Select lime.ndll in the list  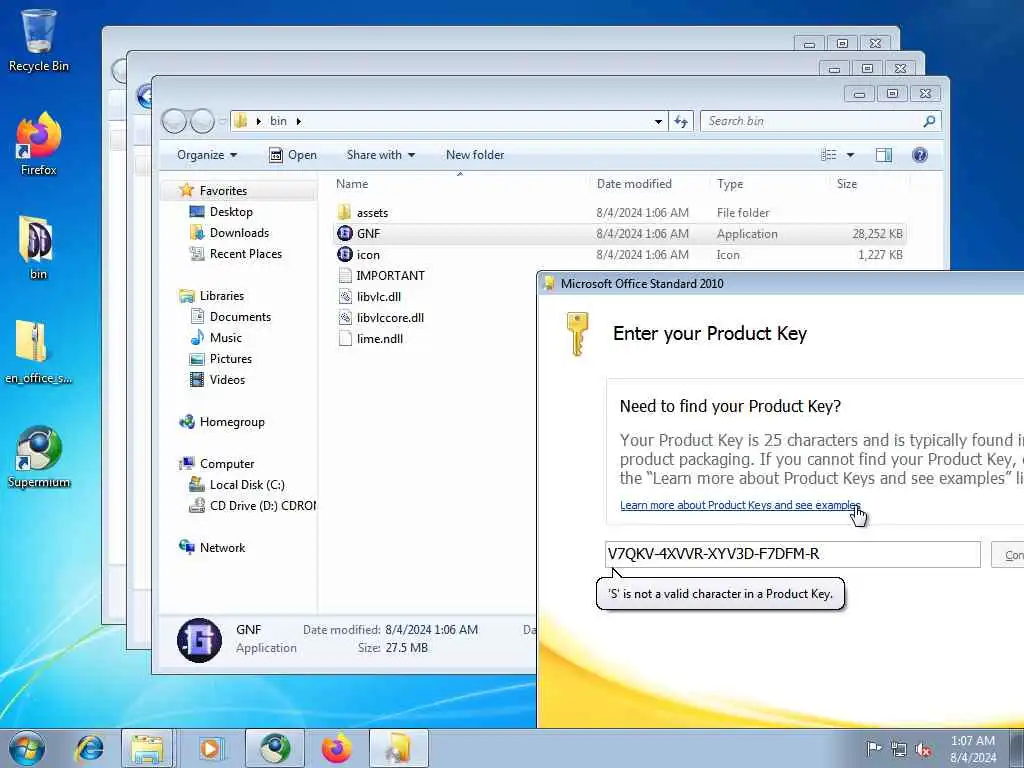pos(379,338)
